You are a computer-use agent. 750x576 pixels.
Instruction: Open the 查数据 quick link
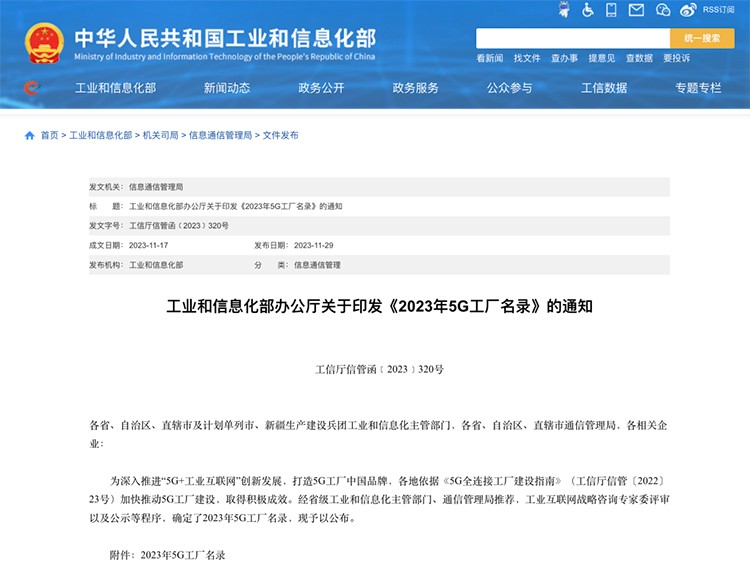point(639,58)
